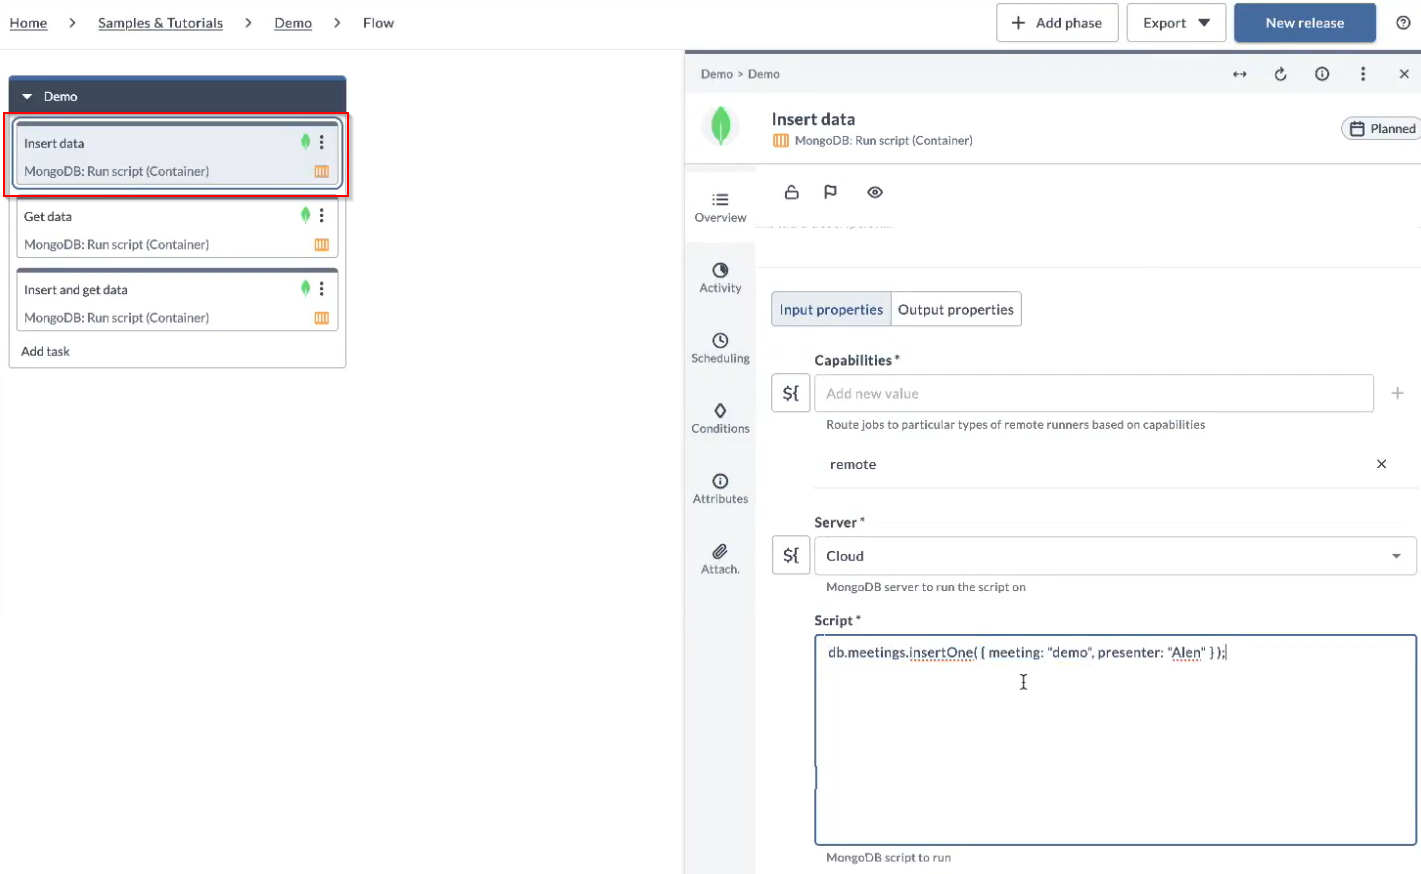1421x874 pixels.
Task: Click Demo > Demo panel breadcrumb
Action: coord(740,74)
